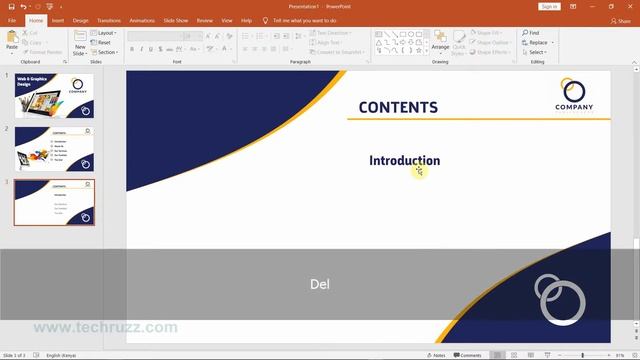Viewport: 640px width, 360px height.
Task: Expand the Section dropdown
Action: pyautogui.click(x=105, y=52)
